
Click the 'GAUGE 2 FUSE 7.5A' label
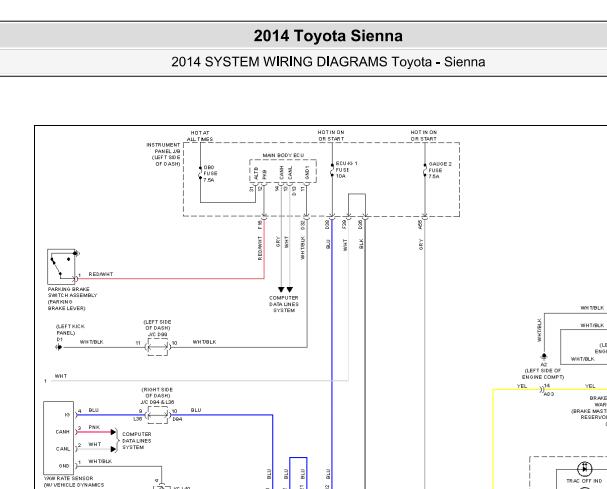(x=440, y=170)
